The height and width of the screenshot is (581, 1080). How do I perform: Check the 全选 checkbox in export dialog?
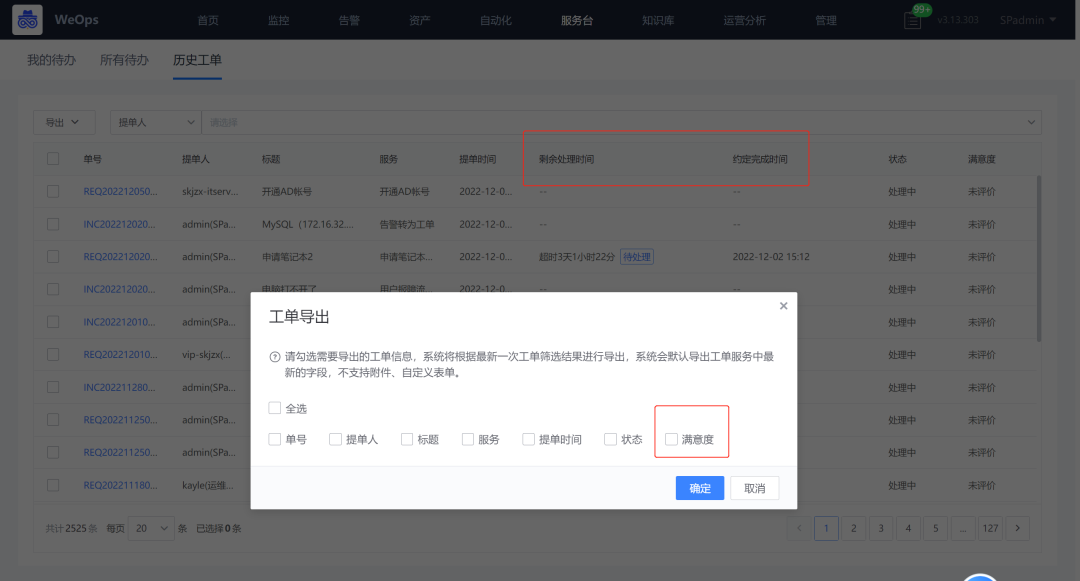tap(275, 408)
